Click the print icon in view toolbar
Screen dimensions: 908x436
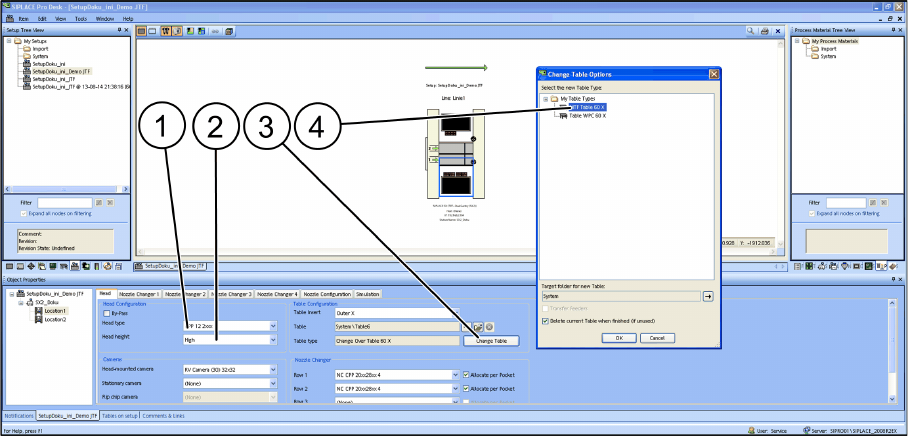tap(764, 31)
